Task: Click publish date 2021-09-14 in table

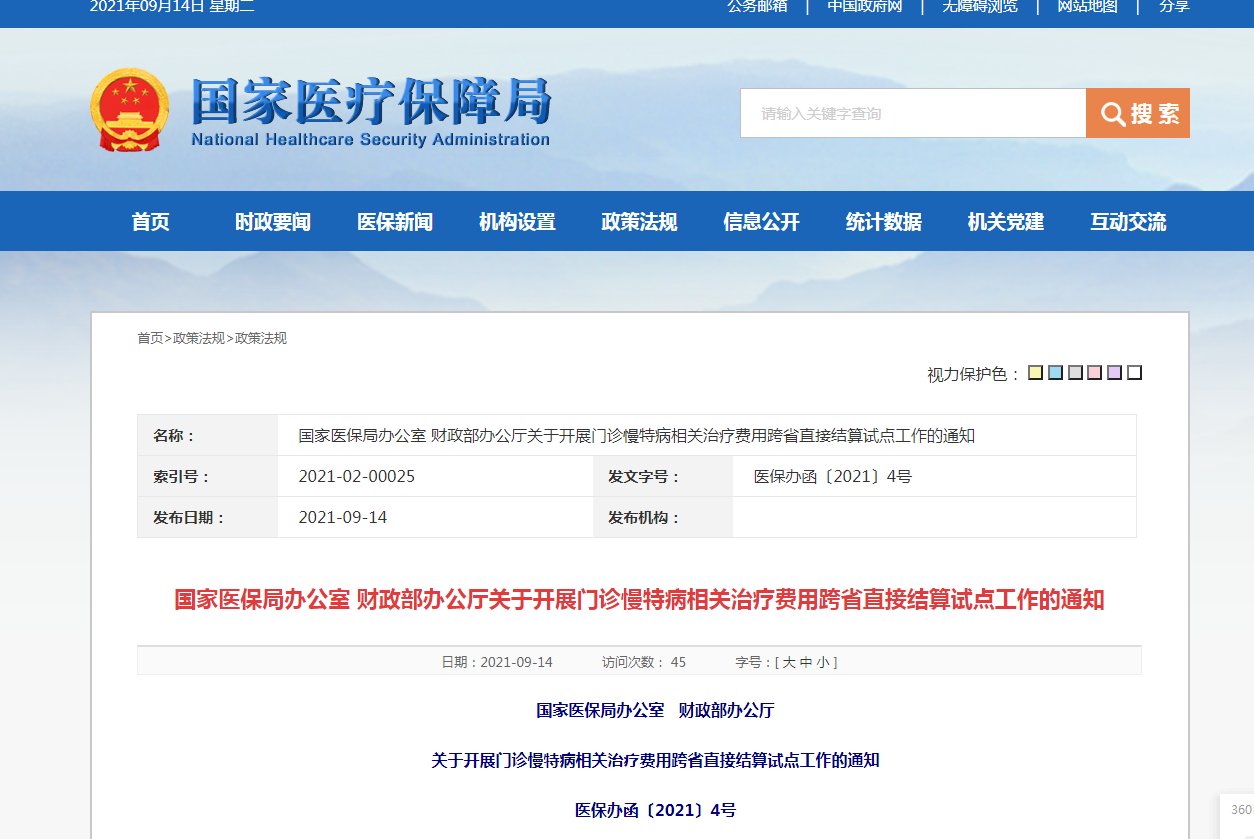Action: tap(343, 517)
